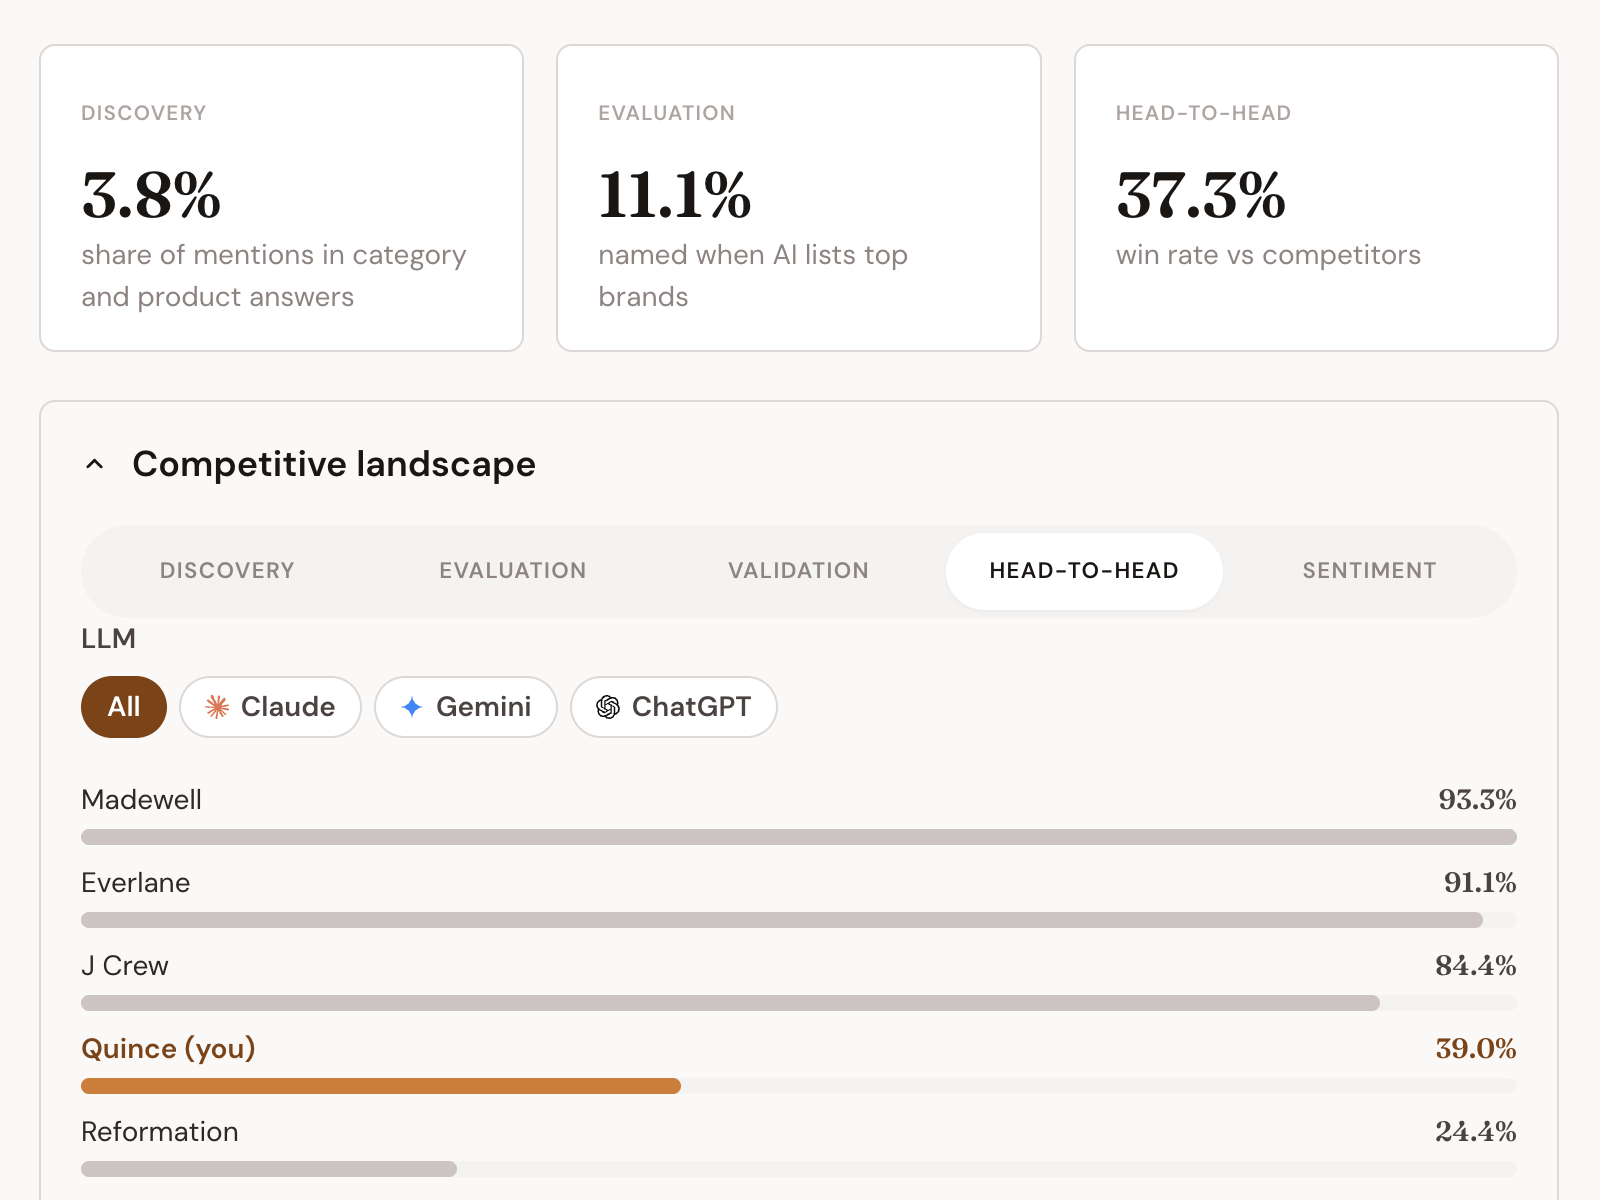This screenshot has height=1200, width=1600.
Task: Click the ChatGPT logo icon
Action: [x=608, y=707]
